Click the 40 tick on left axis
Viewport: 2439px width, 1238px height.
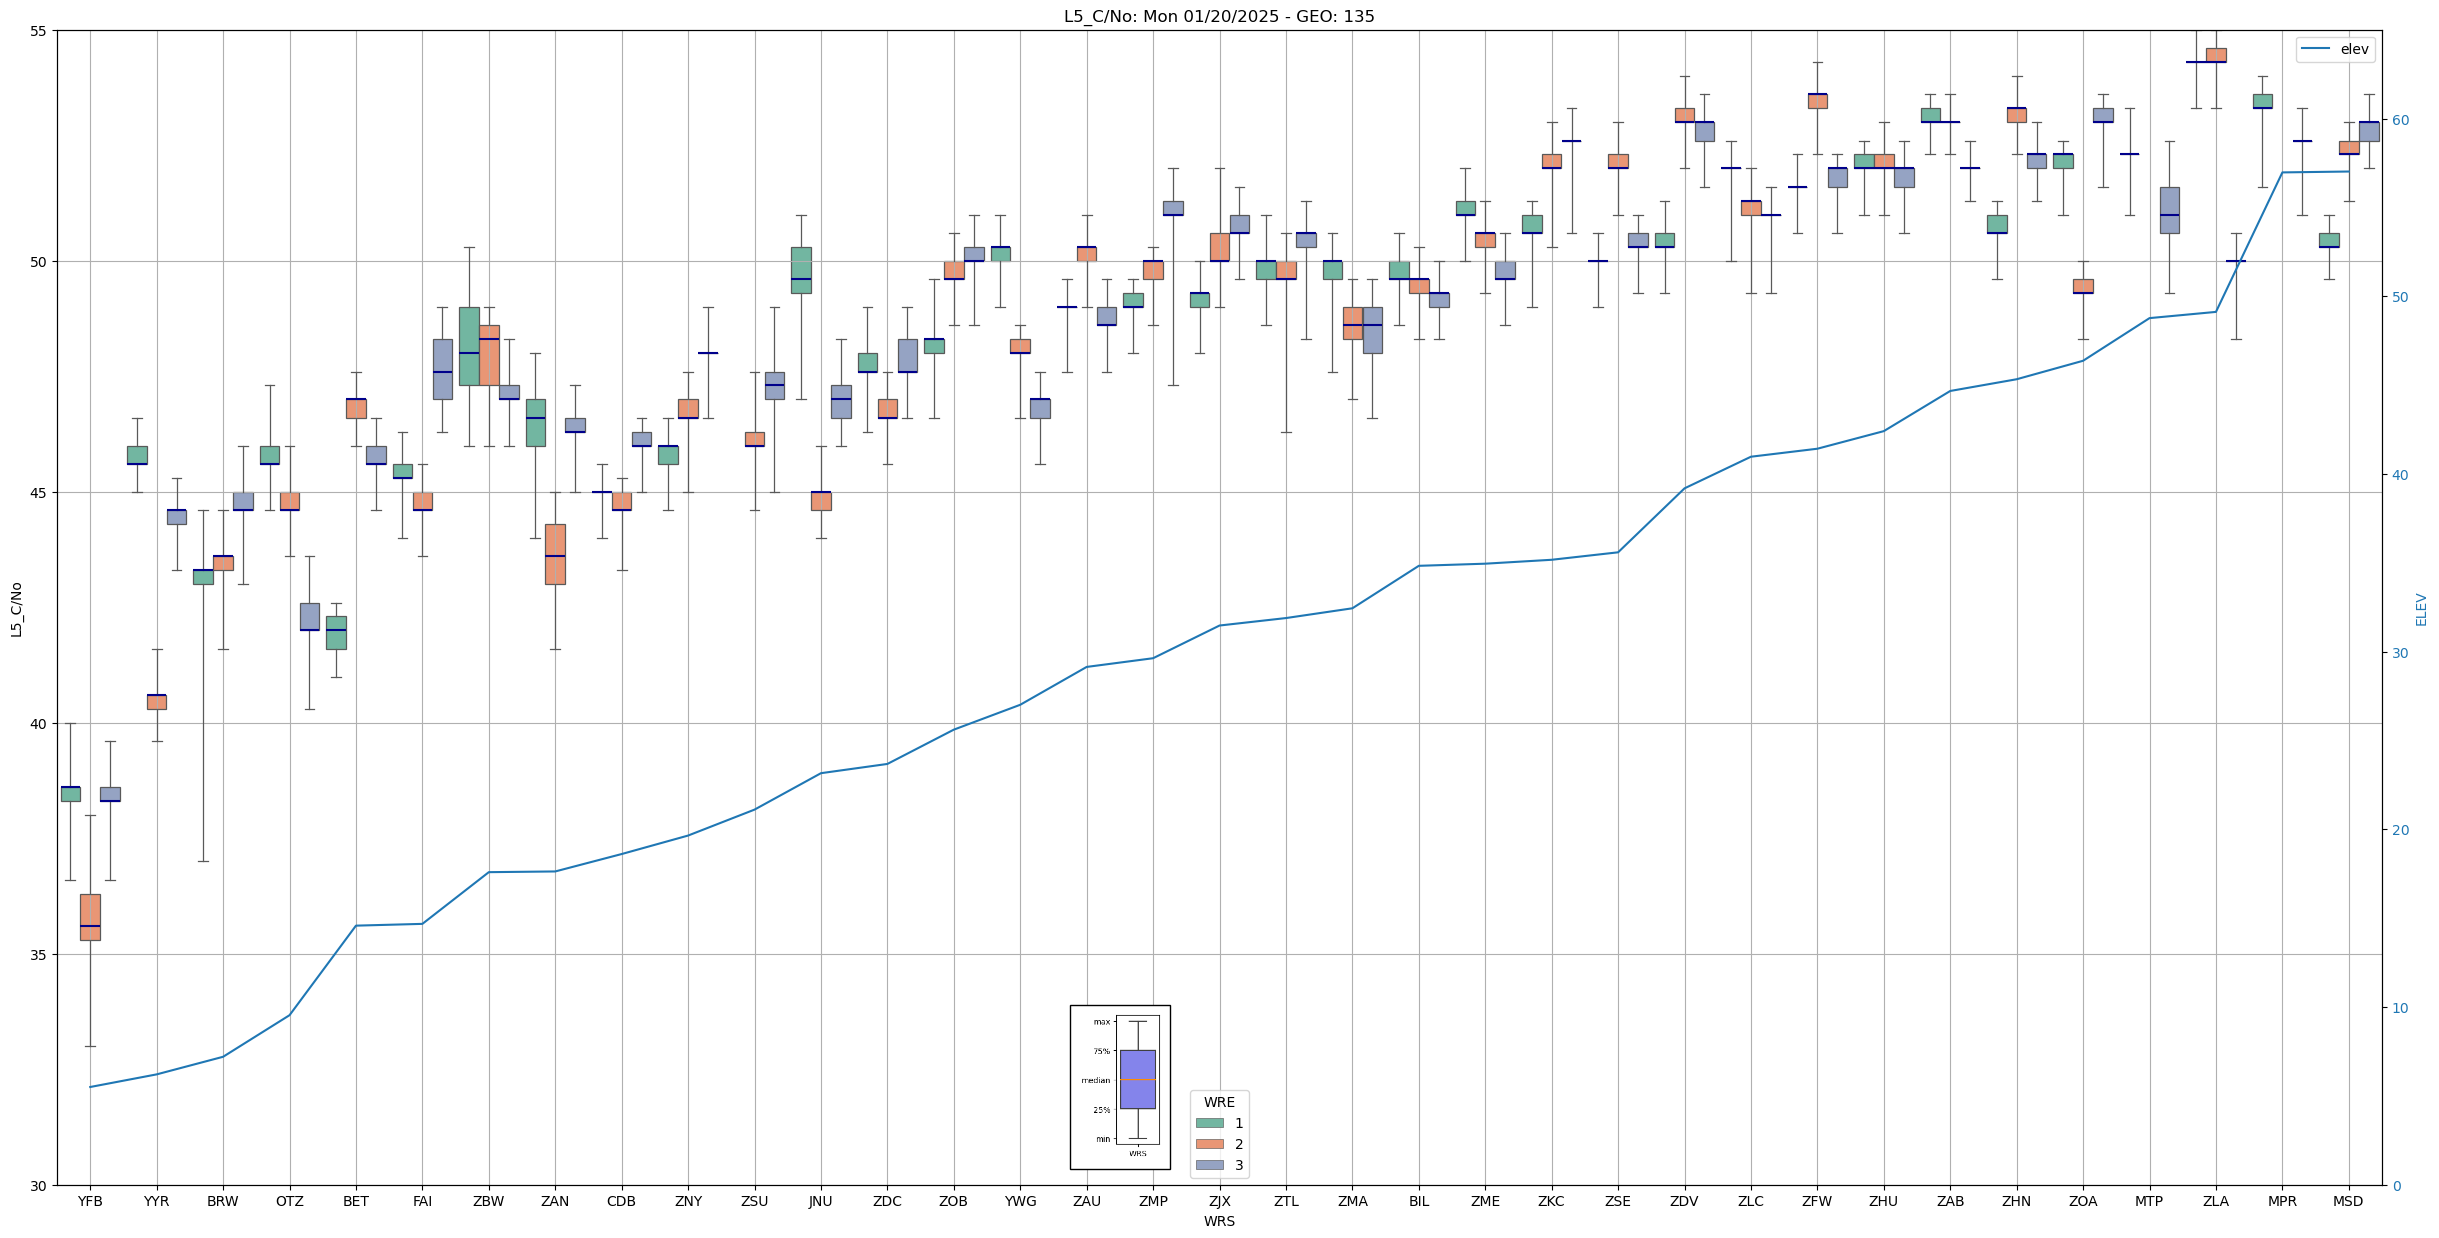tap(39, 724)
